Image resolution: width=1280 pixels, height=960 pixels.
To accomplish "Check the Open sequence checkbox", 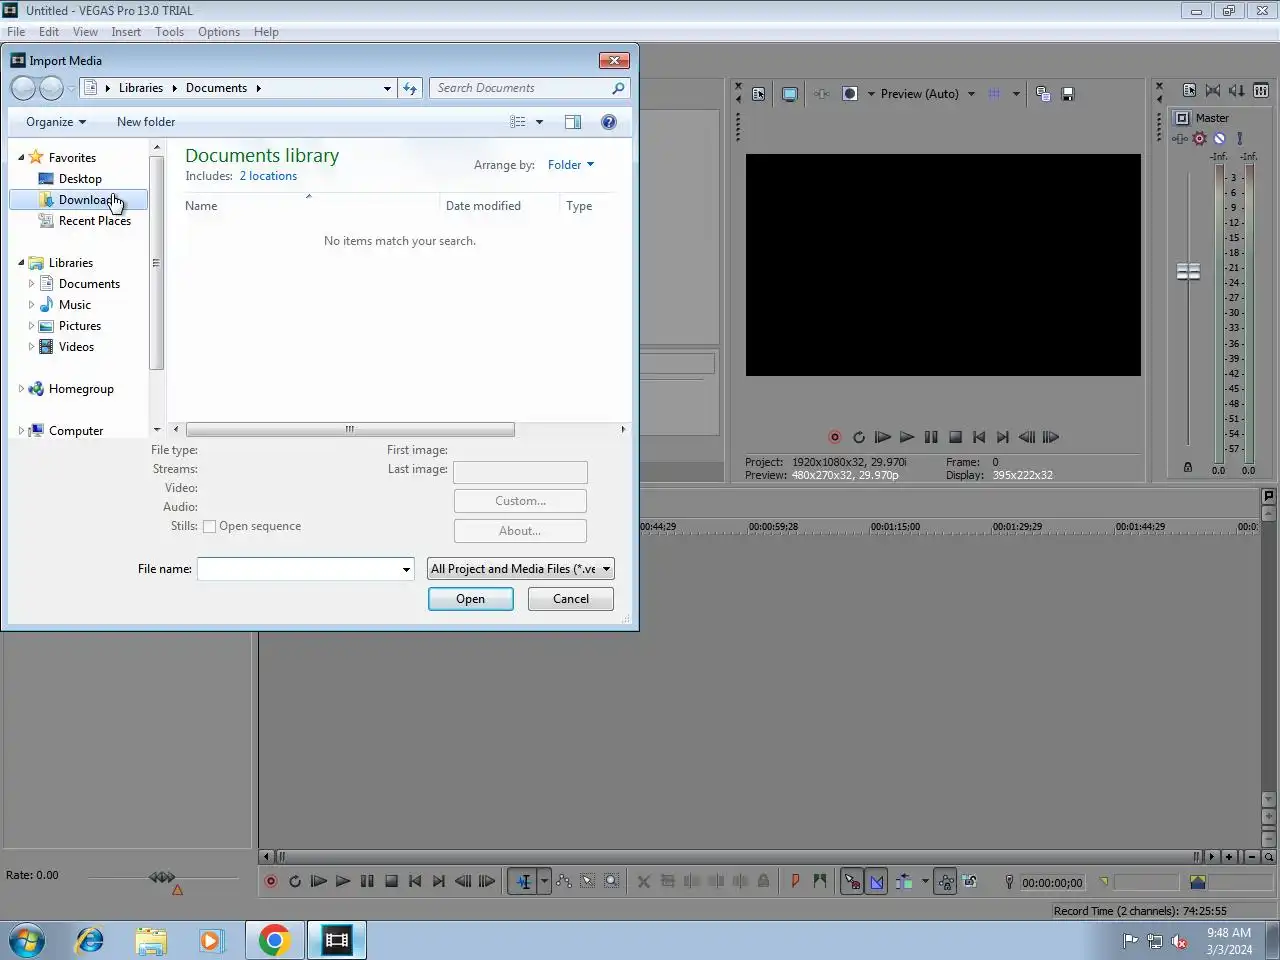I will (x=210, y=526).
